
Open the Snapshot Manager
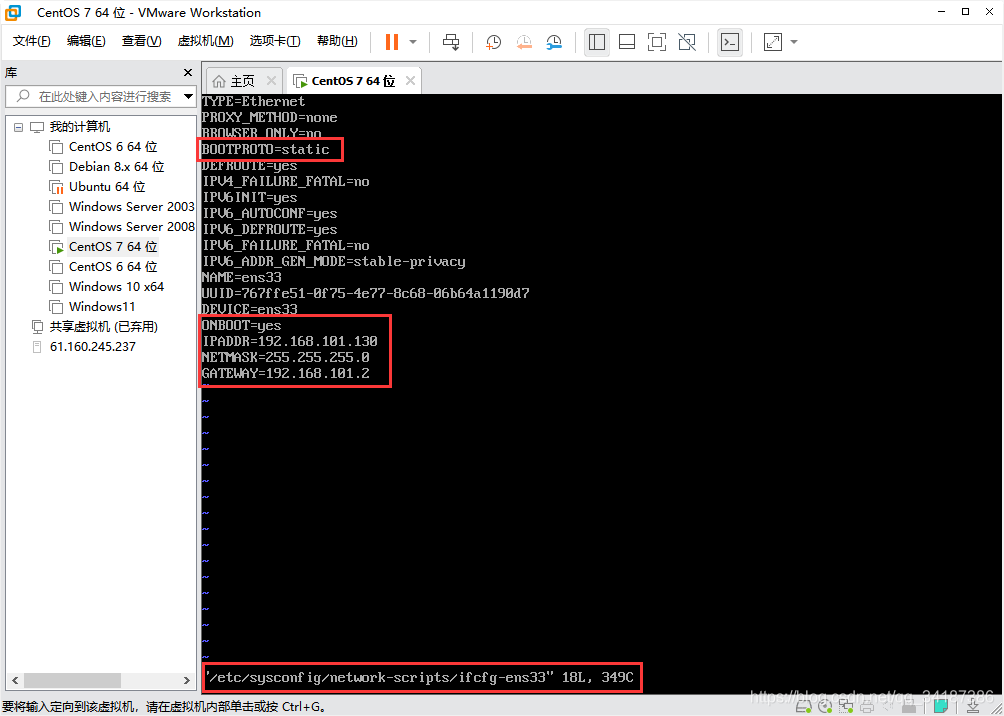[x=556, y=42]
